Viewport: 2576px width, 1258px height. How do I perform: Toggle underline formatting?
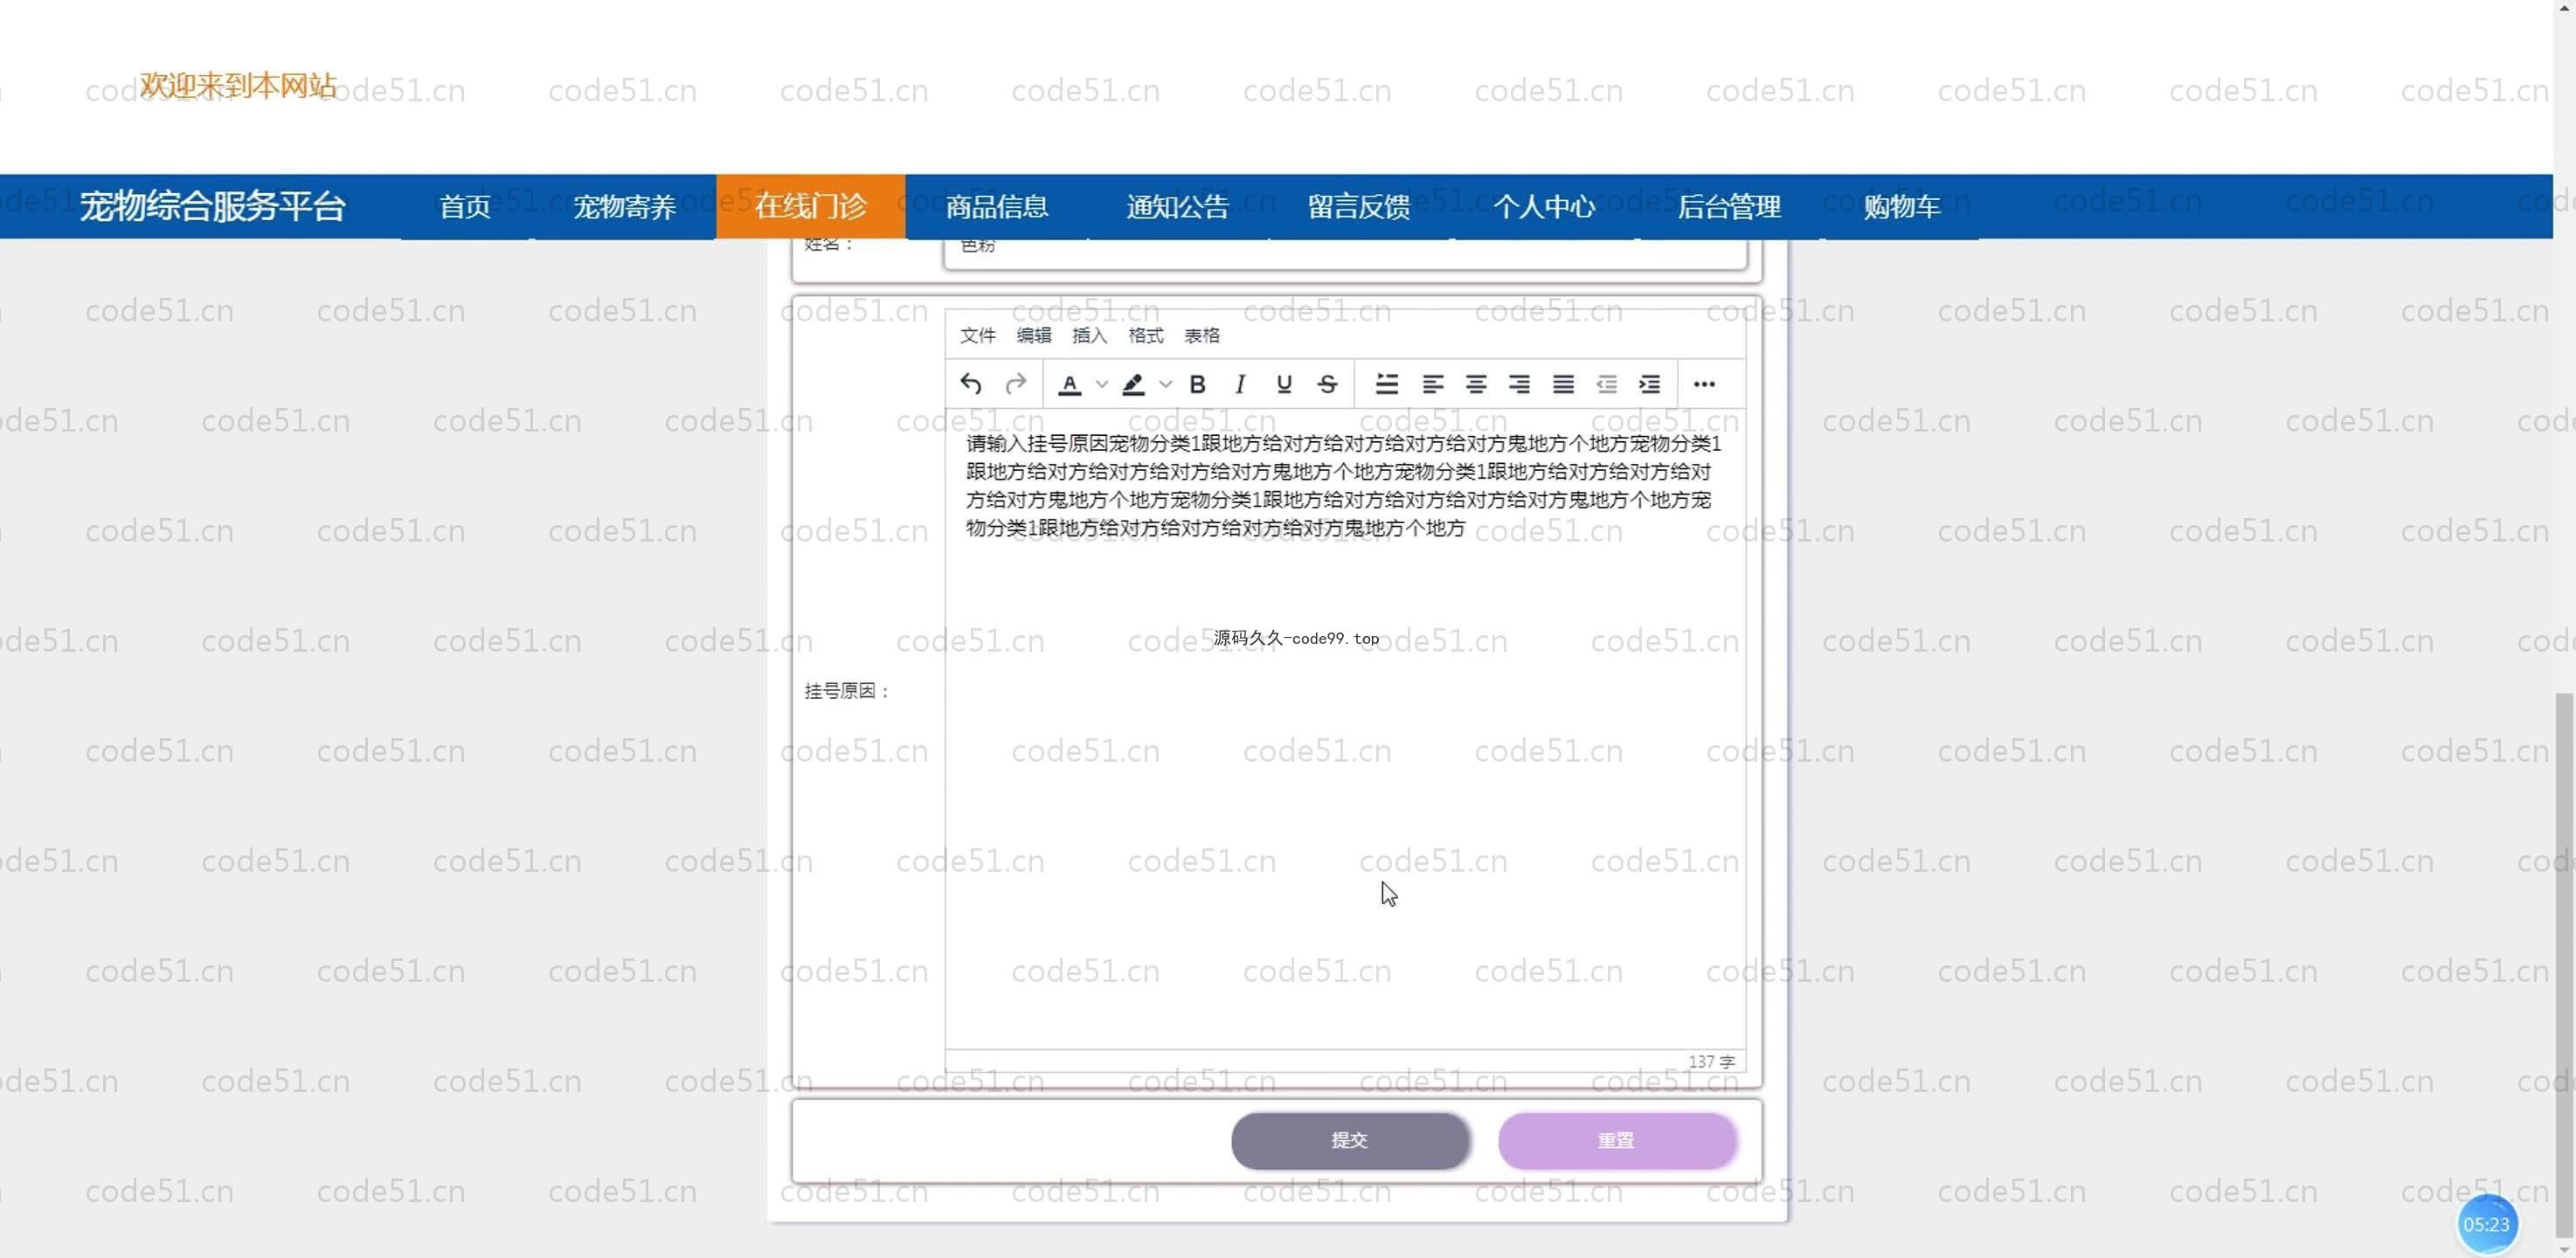[x=1284, y=384]
